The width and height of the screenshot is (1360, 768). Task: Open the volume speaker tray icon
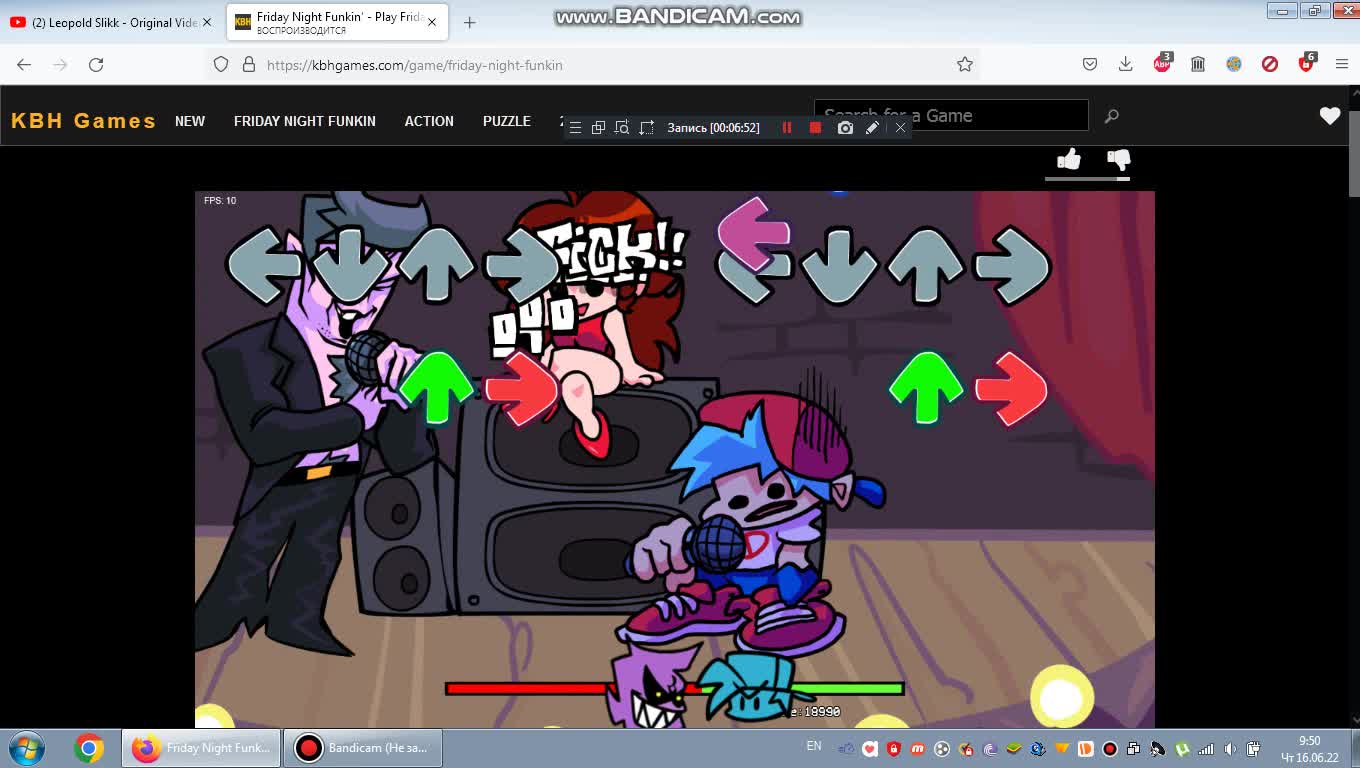[x=1230, y=749]
